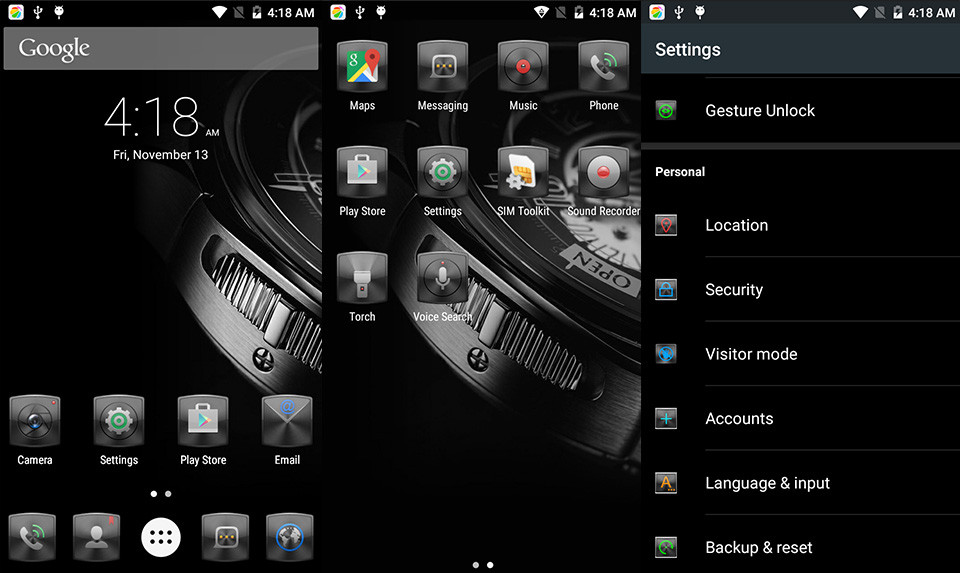The width and height of the screenshot is (960, 573).
Task: Open Language & input settings
Action: tap(801, 483)
